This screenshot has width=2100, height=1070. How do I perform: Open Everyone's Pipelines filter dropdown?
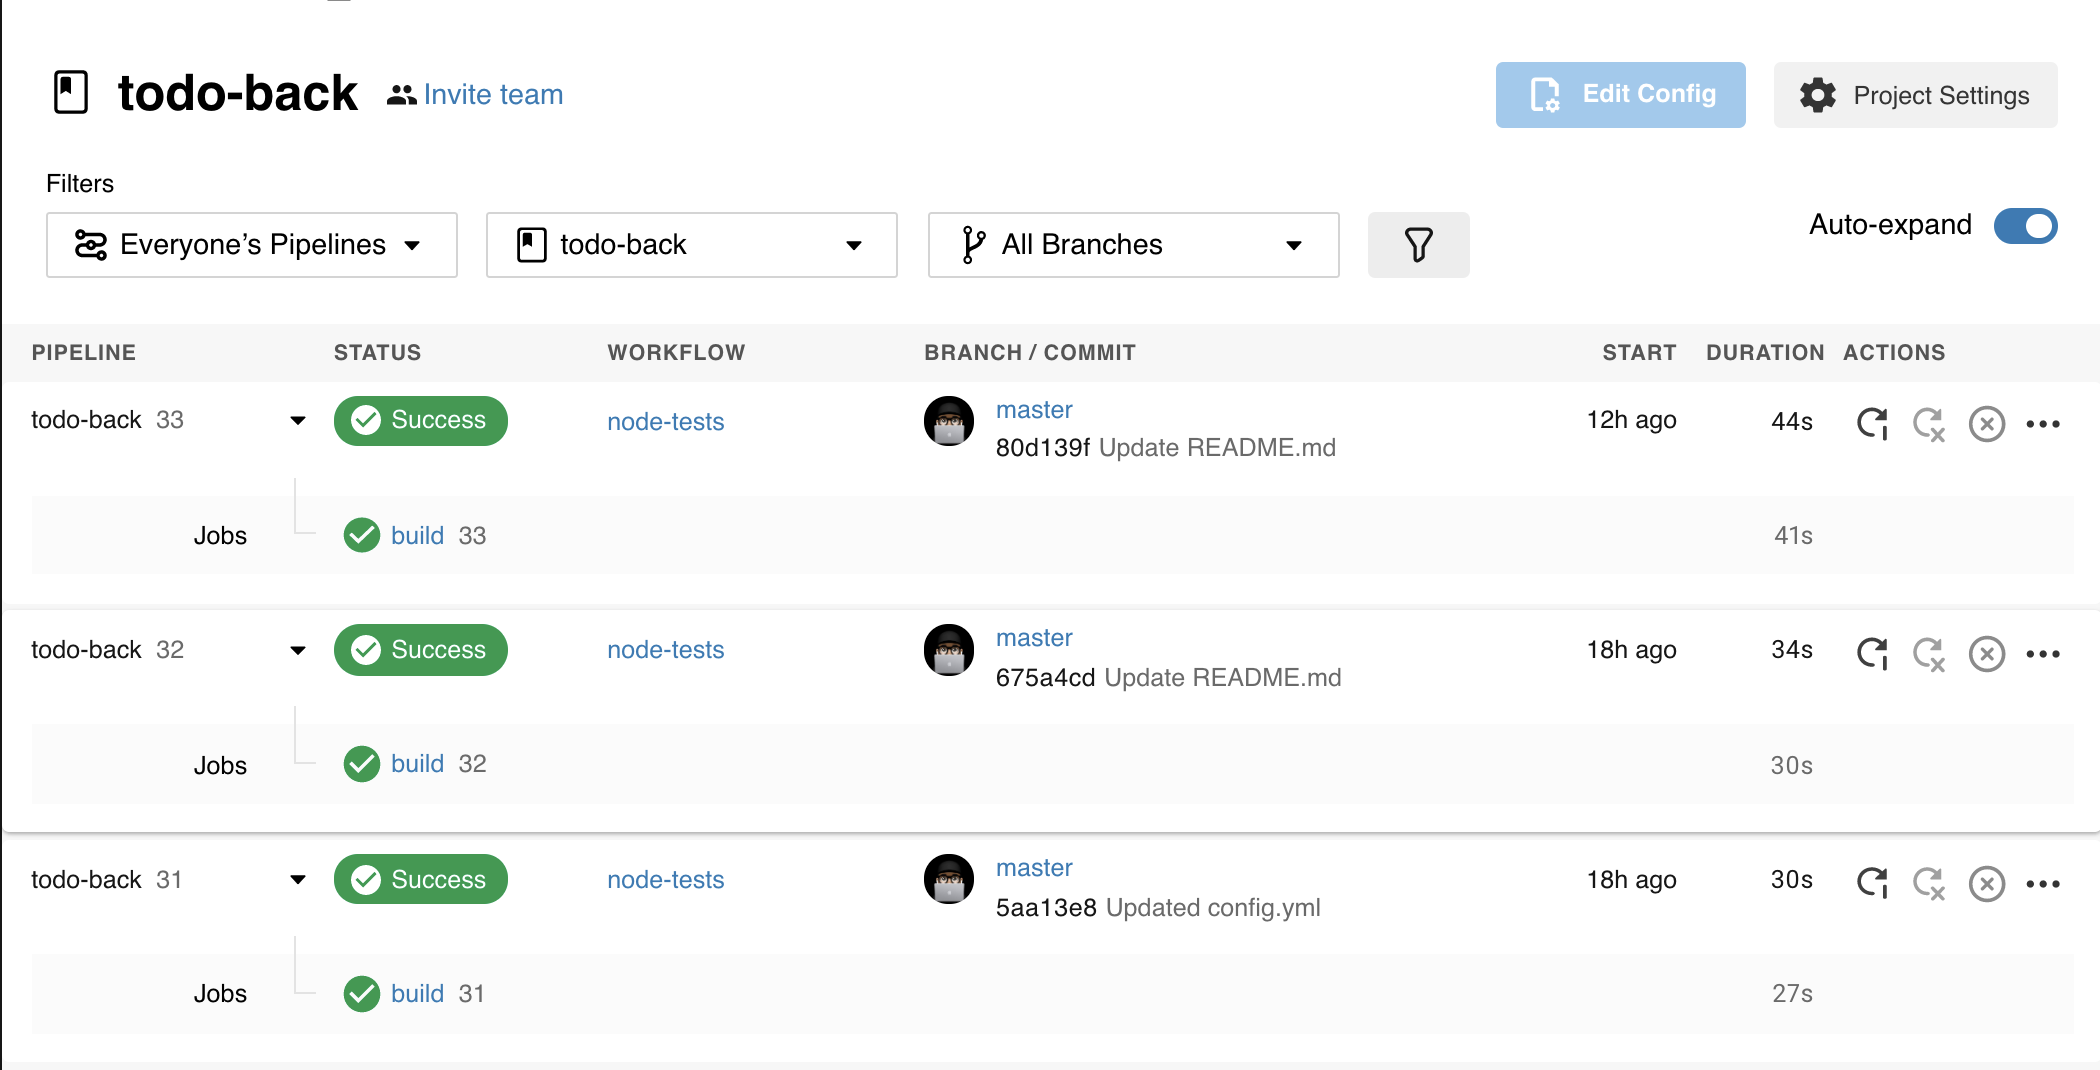[252, 245]
